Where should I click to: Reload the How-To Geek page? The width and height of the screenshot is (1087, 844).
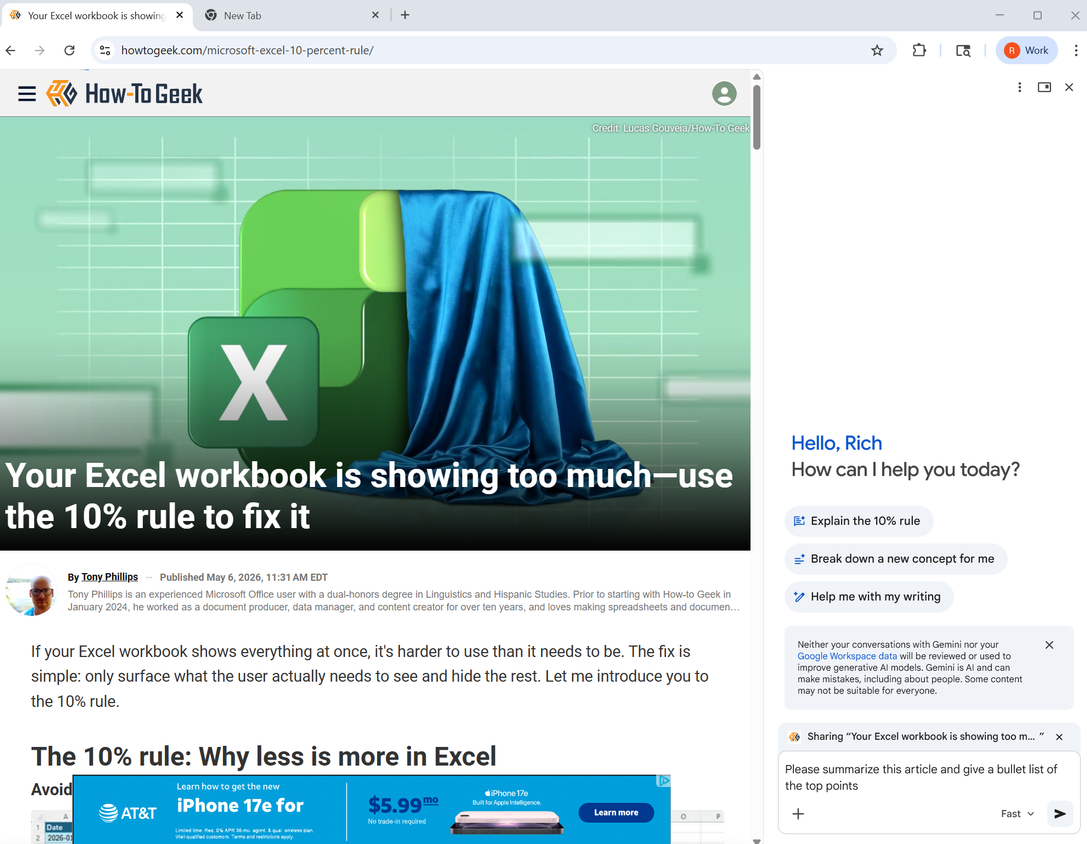point(69,50)
